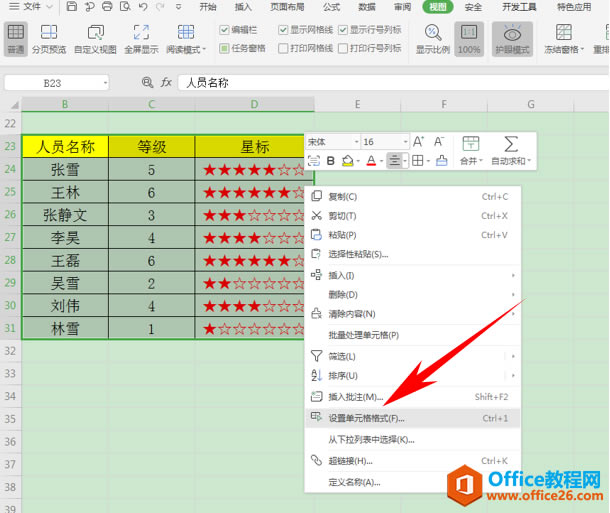Viewport: 610px width, 513px height.
Task: Set zoom to 100% button
Action: tap(469, 39)
